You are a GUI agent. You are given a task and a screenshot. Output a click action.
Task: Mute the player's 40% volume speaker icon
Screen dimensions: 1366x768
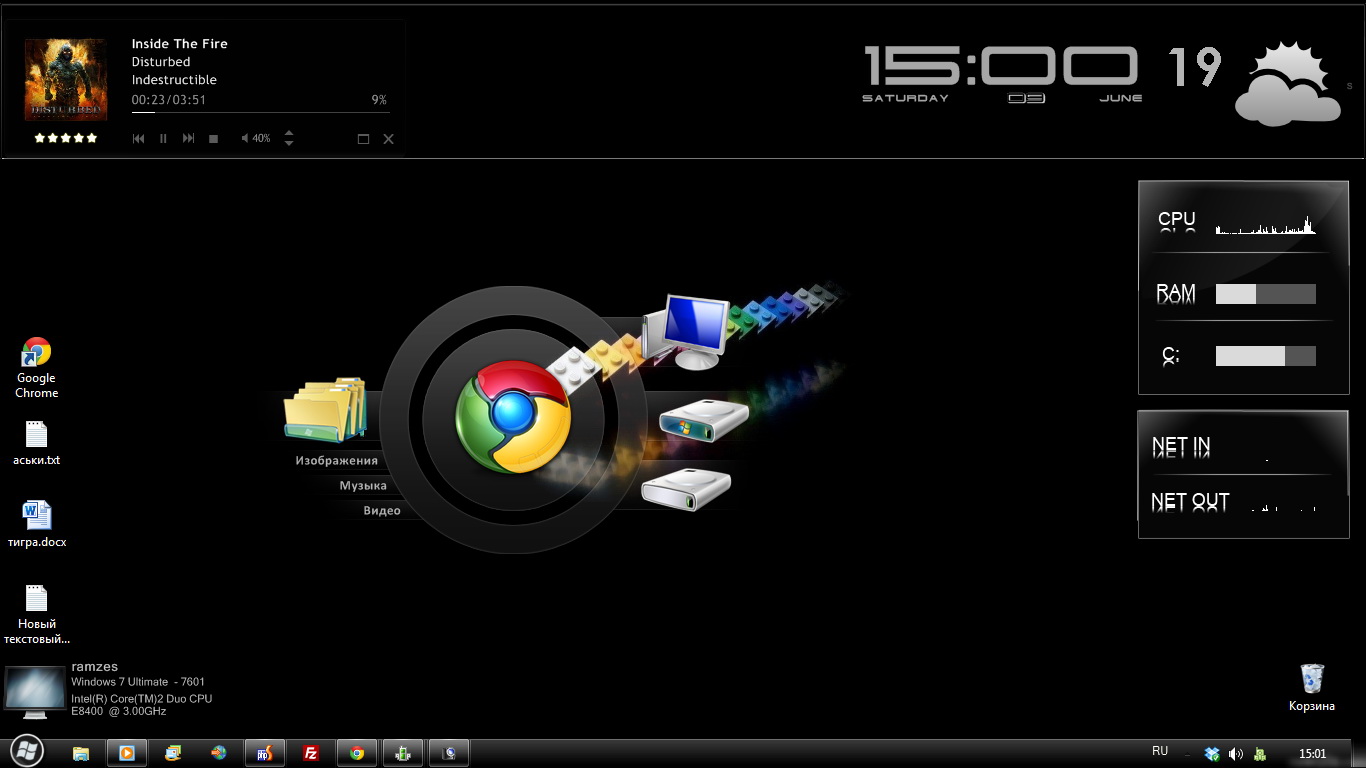(x=245, y=139)
